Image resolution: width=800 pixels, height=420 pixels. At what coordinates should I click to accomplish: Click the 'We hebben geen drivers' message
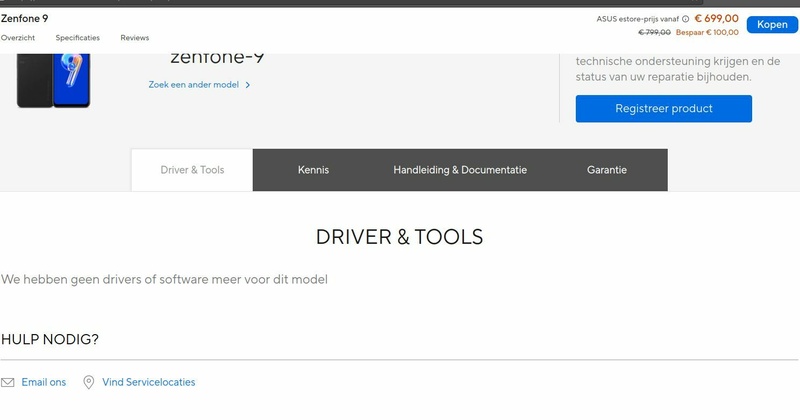(164, 280)
